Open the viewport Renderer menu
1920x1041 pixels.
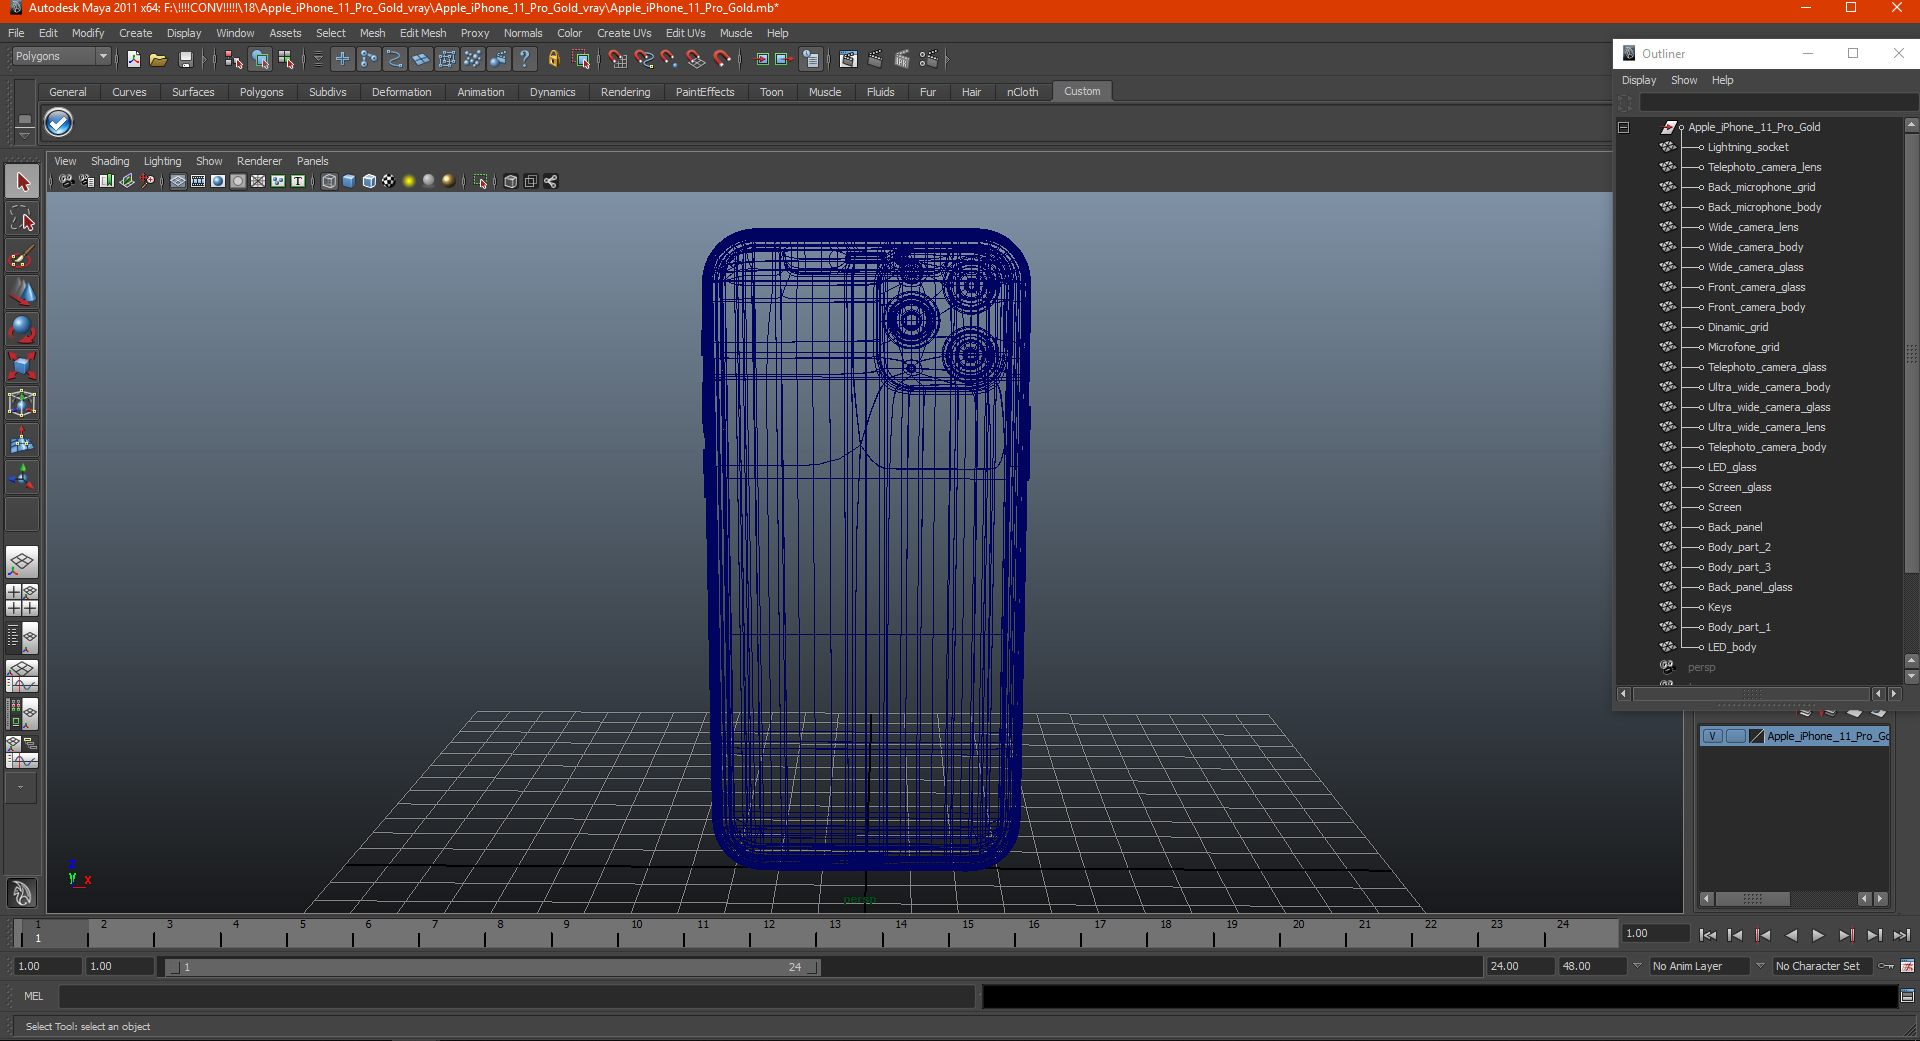tap(259, 161)
